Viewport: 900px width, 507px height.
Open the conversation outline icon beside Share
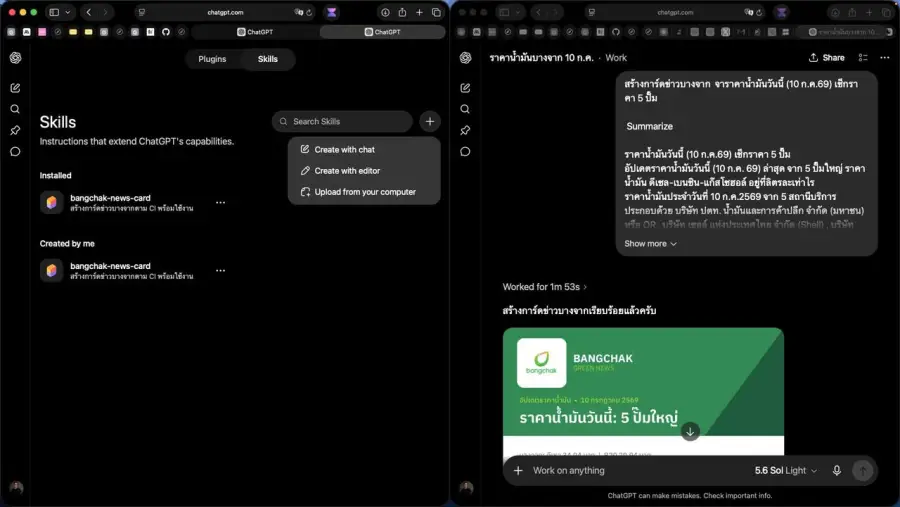(863, 57)
